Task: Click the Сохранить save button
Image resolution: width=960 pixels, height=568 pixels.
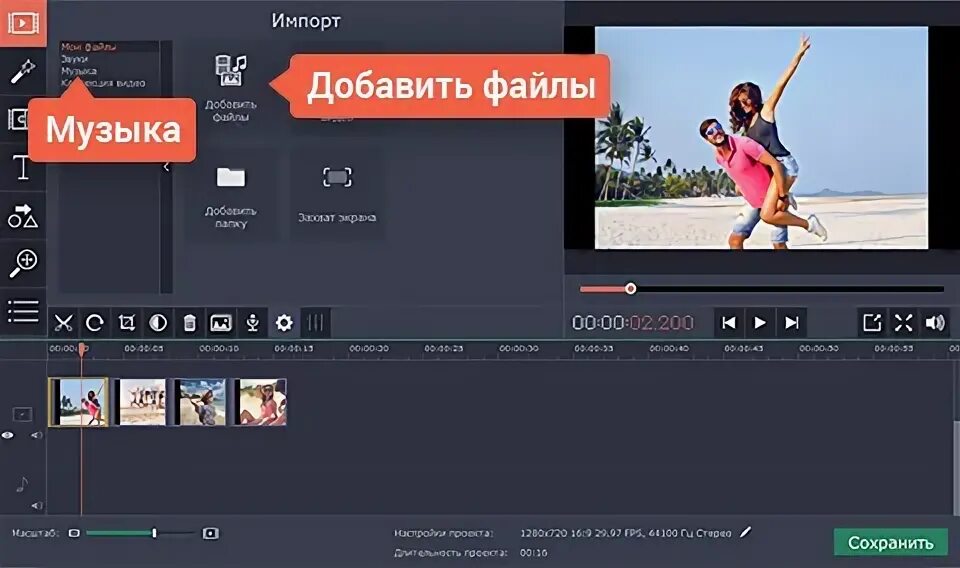Action: [x=891, y=542]
